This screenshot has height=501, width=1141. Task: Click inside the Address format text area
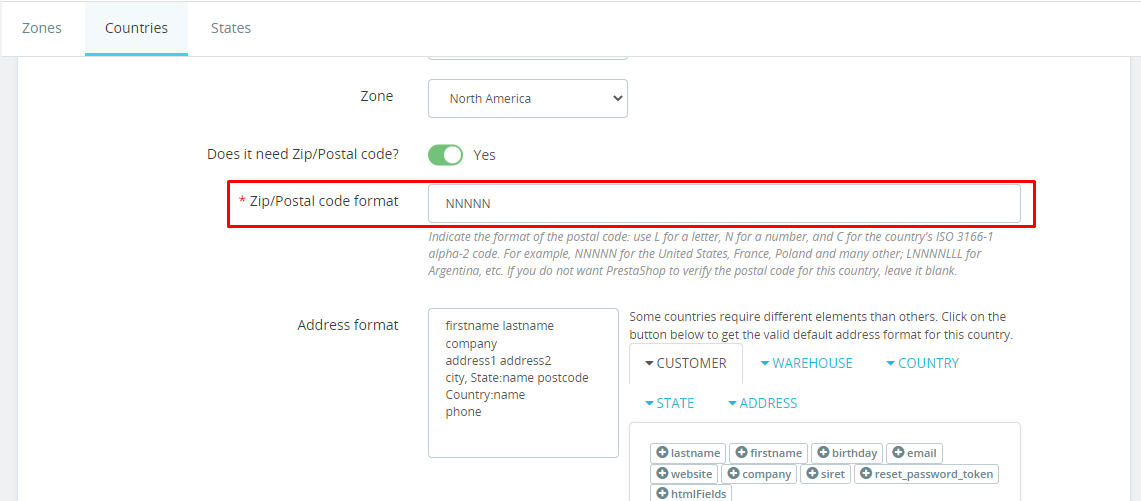tap(523, 383)
